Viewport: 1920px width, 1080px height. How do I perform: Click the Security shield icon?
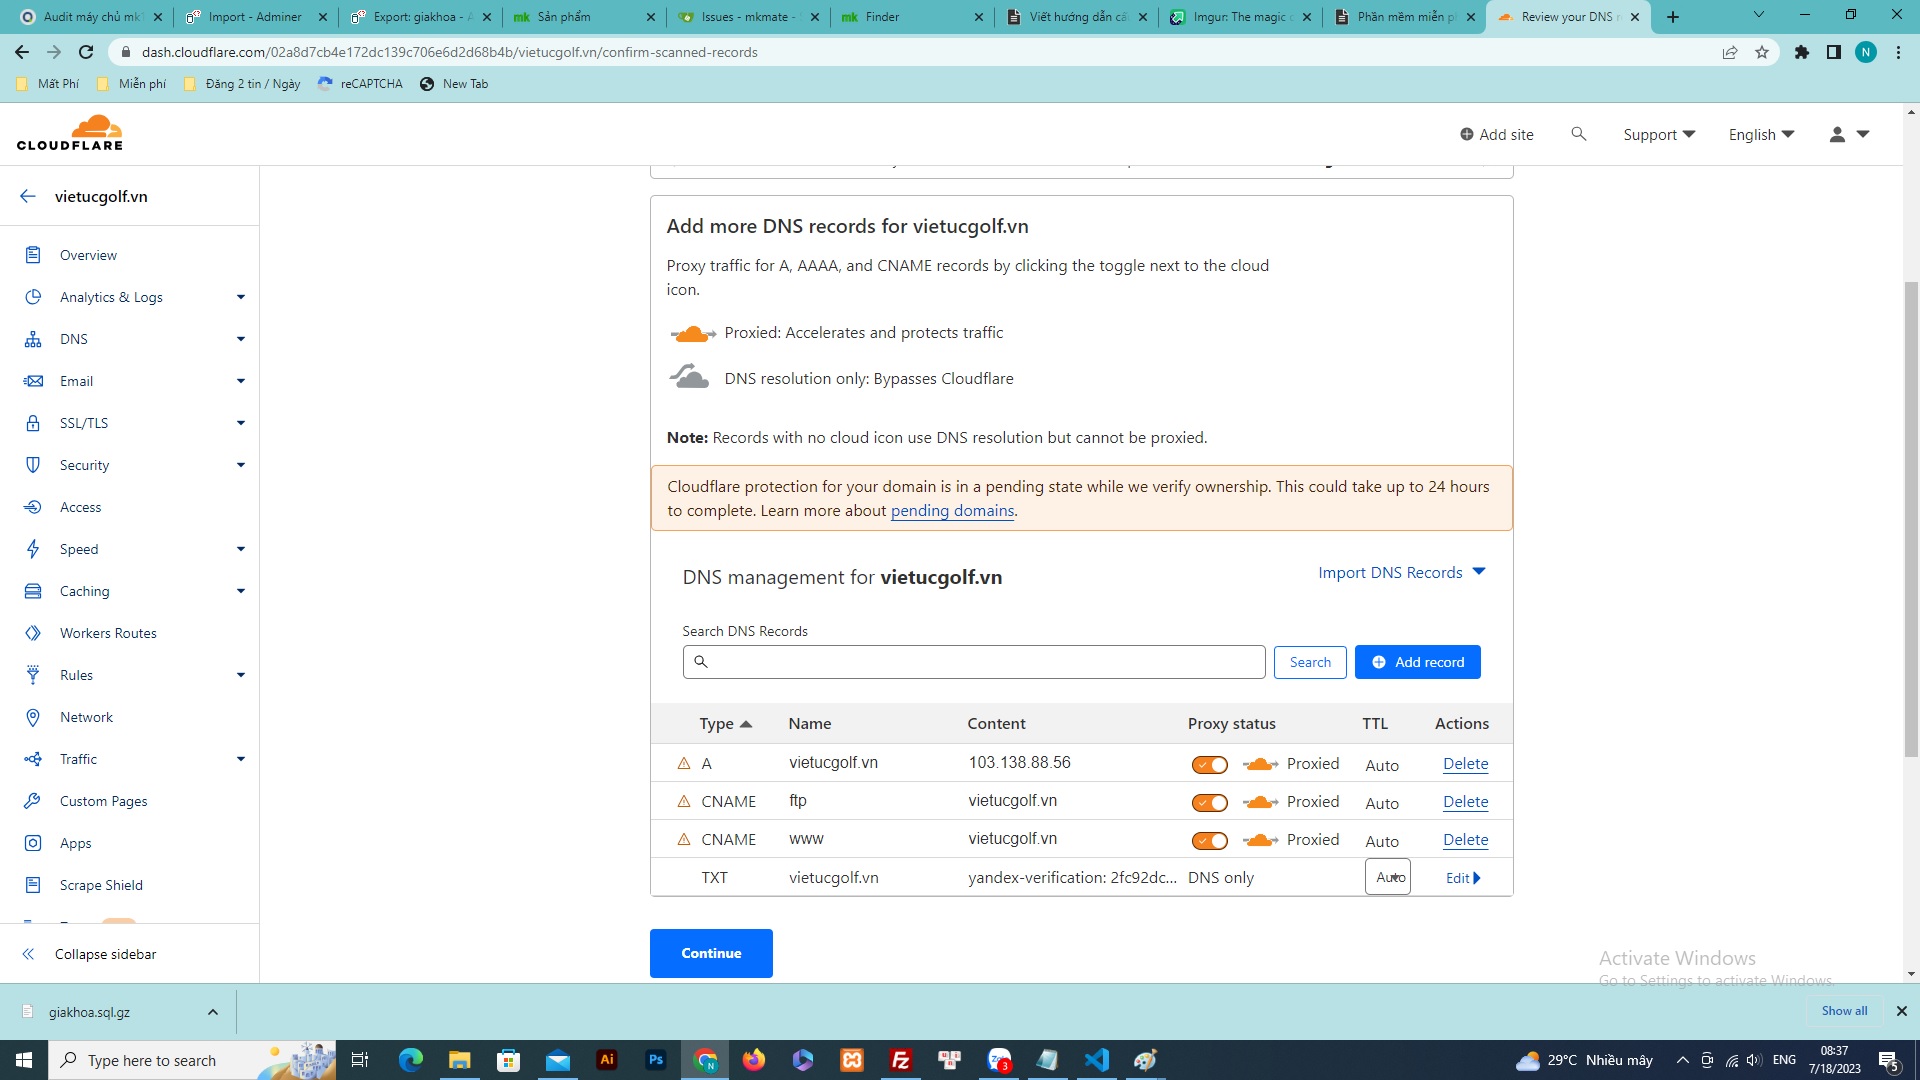(33, 465)
